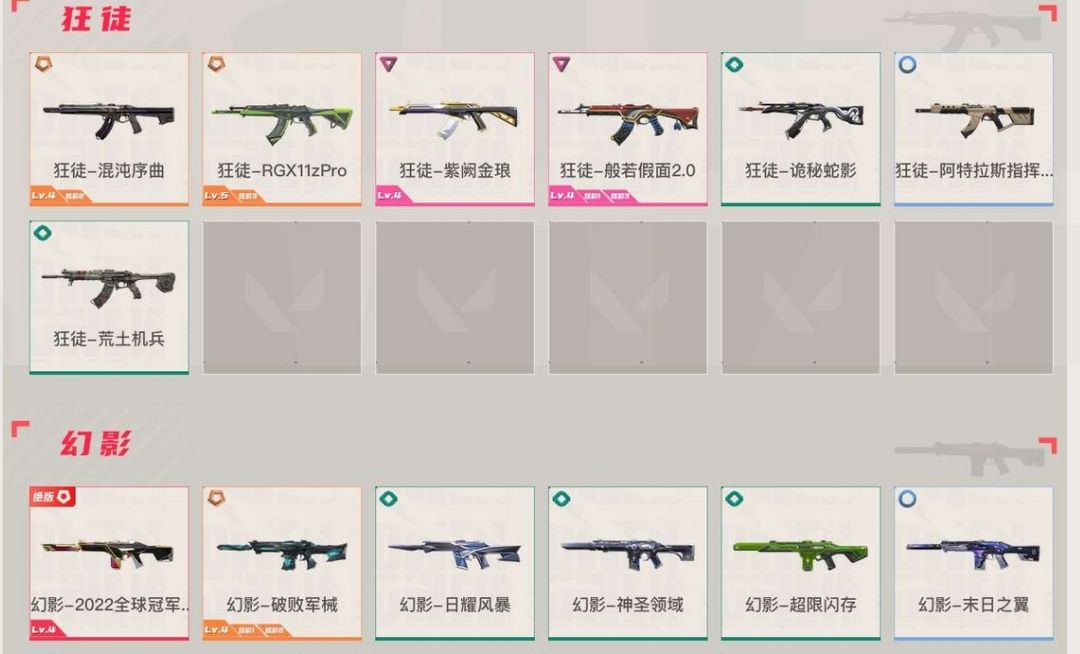
Task: Click the green tier icon on 狂徒-荒土机兵
Action: 43,233
